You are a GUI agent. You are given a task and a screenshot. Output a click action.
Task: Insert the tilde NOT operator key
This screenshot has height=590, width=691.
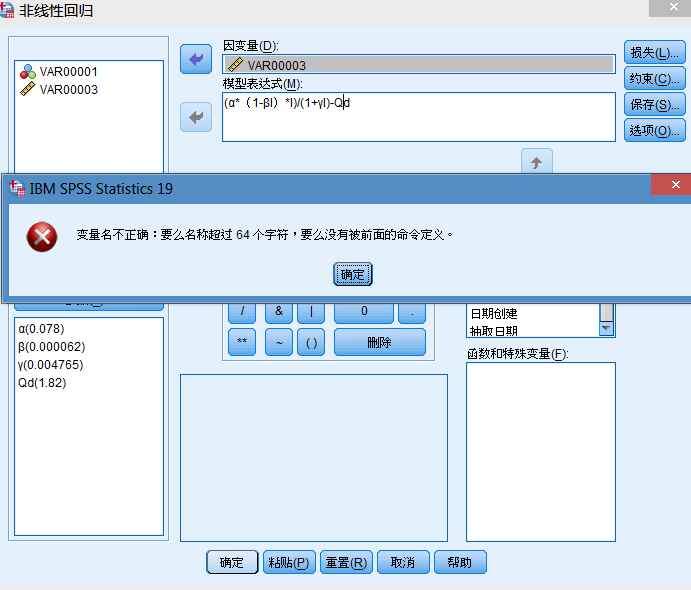tap(279, 342)
